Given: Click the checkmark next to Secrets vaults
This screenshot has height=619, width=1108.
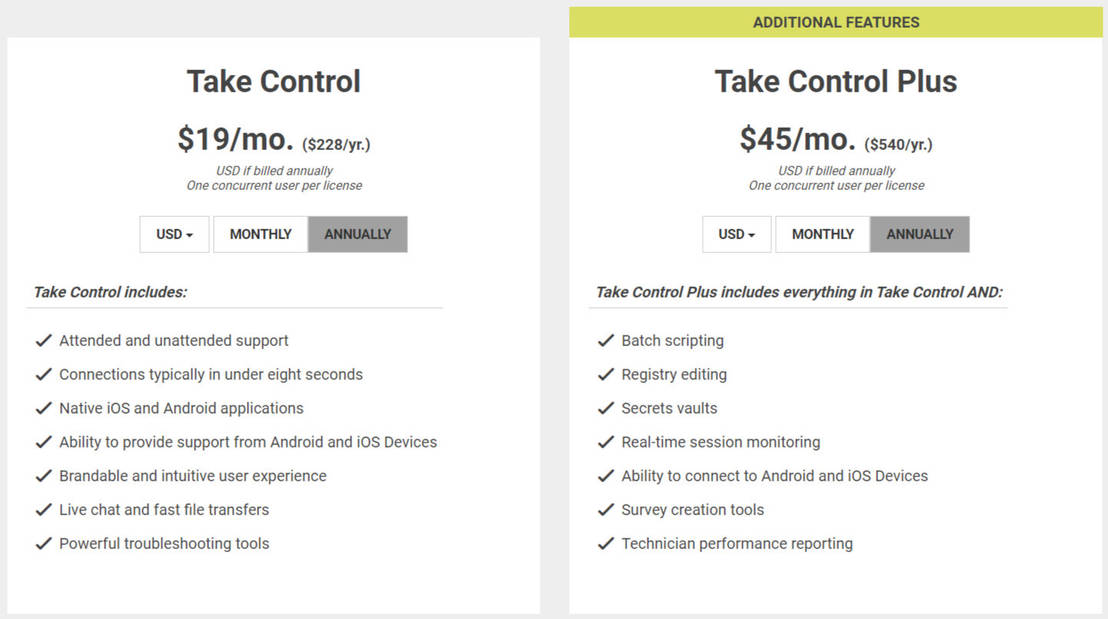Looking at the screenshot, I should click(x=606, y=408).
